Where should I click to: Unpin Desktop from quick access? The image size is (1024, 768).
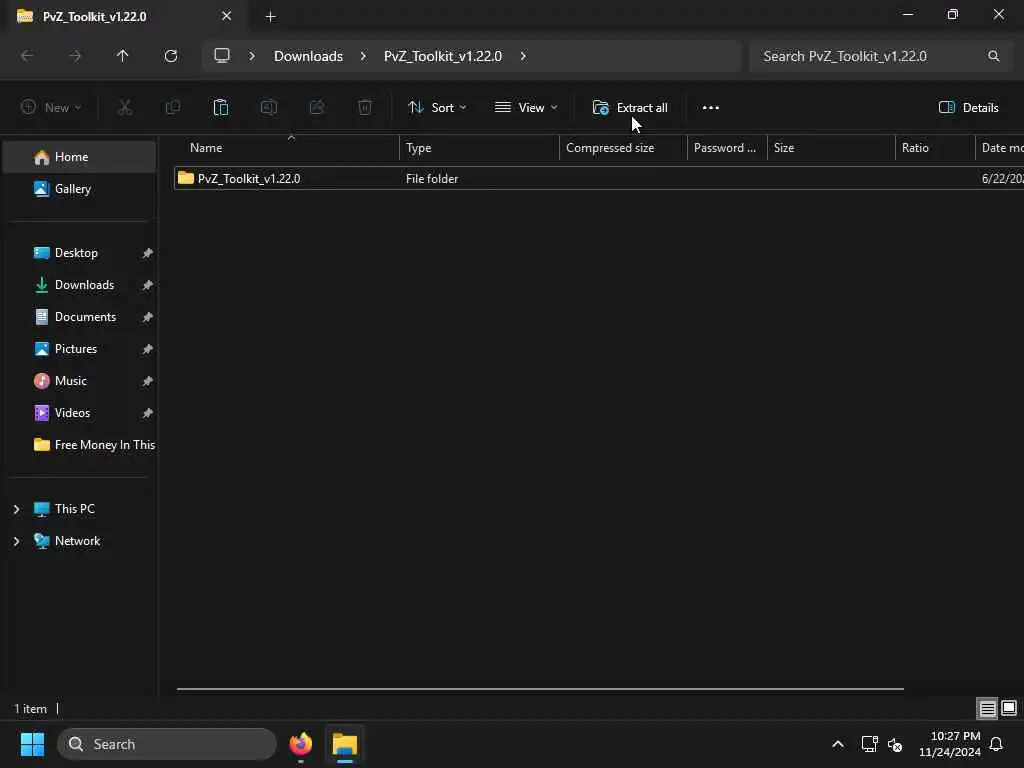pyautogui.click(x=148, y=253)
